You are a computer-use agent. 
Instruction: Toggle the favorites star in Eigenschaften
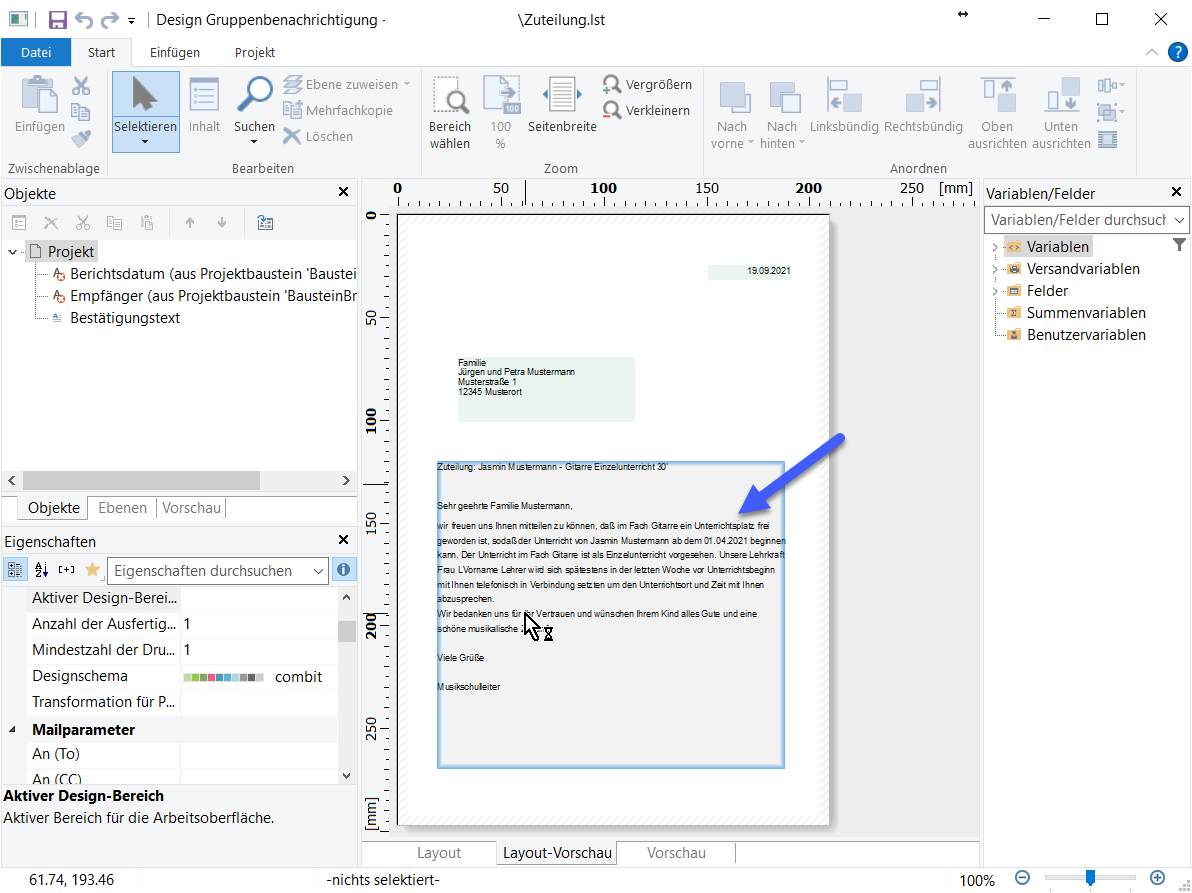tap(92, 570)
